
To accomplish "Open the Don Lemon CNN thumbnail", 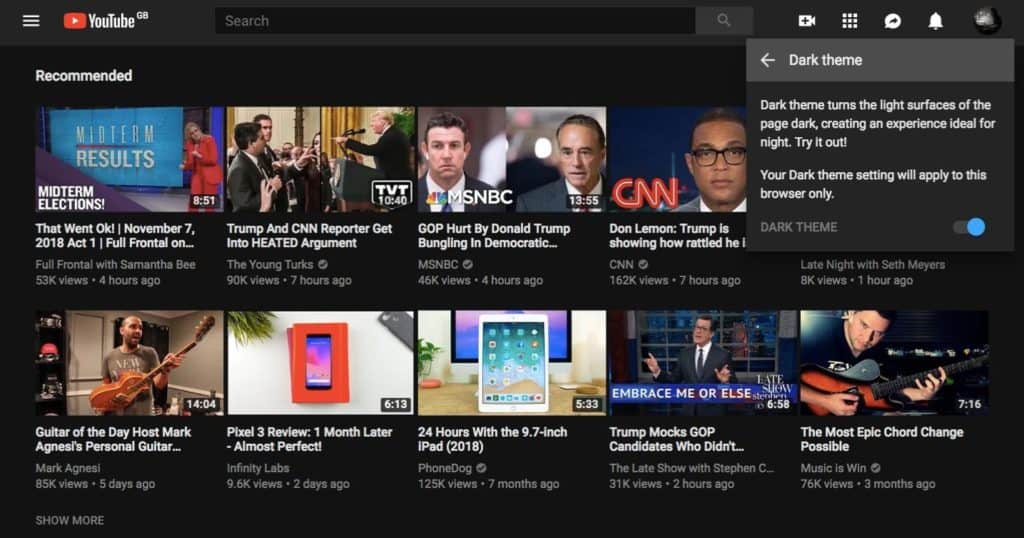I will click(678, 159).
